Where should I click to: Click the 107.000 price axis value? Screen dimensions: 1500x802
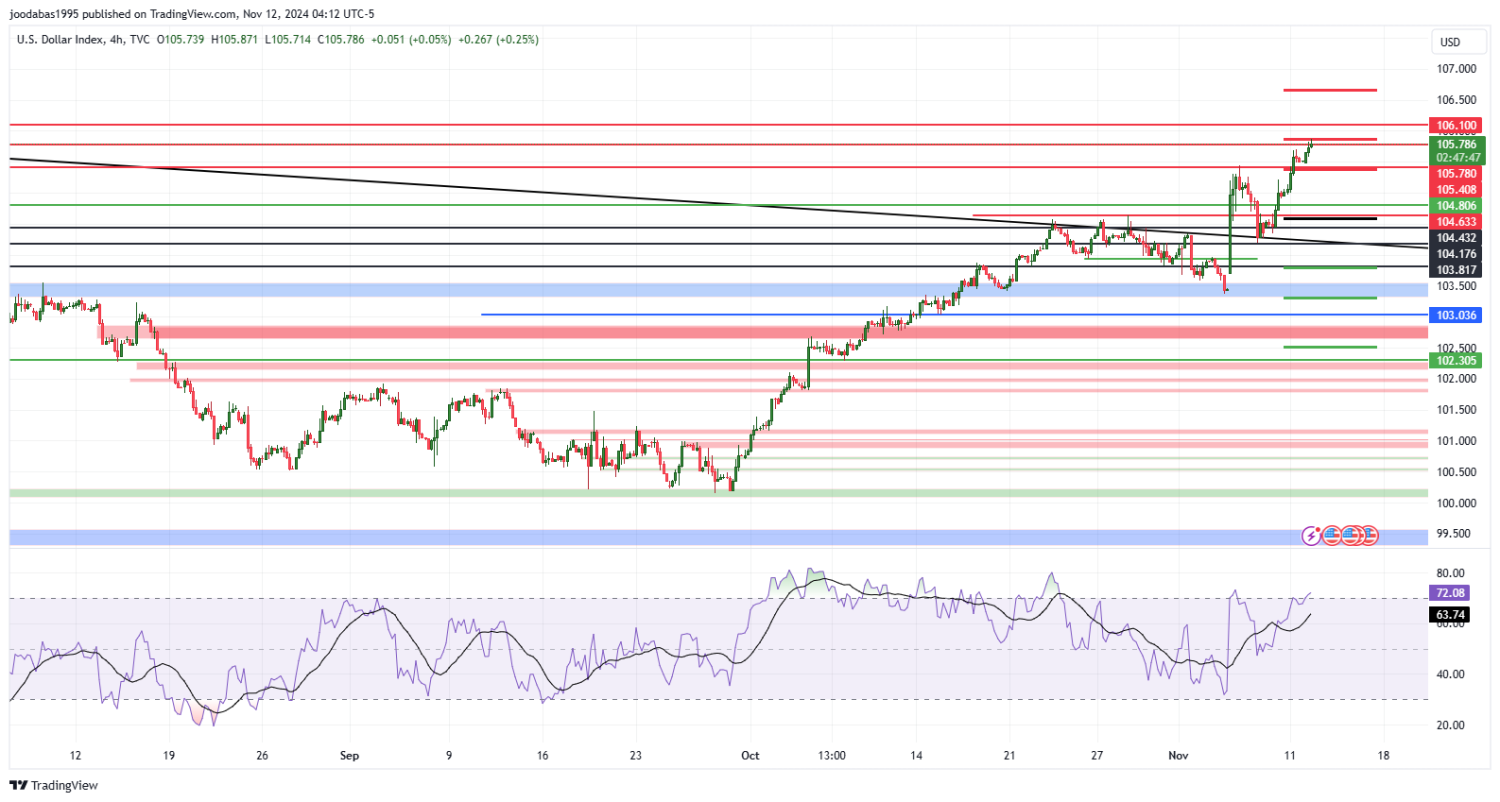coord(1456,69)
